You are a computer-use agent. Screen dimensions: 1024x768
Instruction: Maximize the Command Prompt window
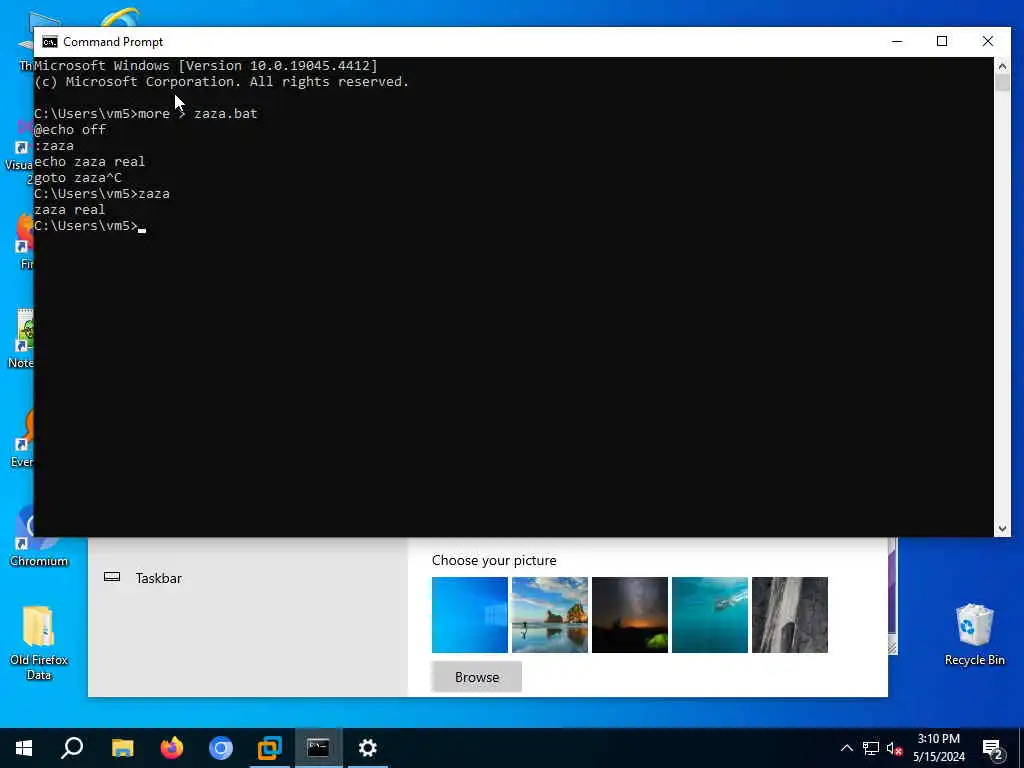(942, 41)
